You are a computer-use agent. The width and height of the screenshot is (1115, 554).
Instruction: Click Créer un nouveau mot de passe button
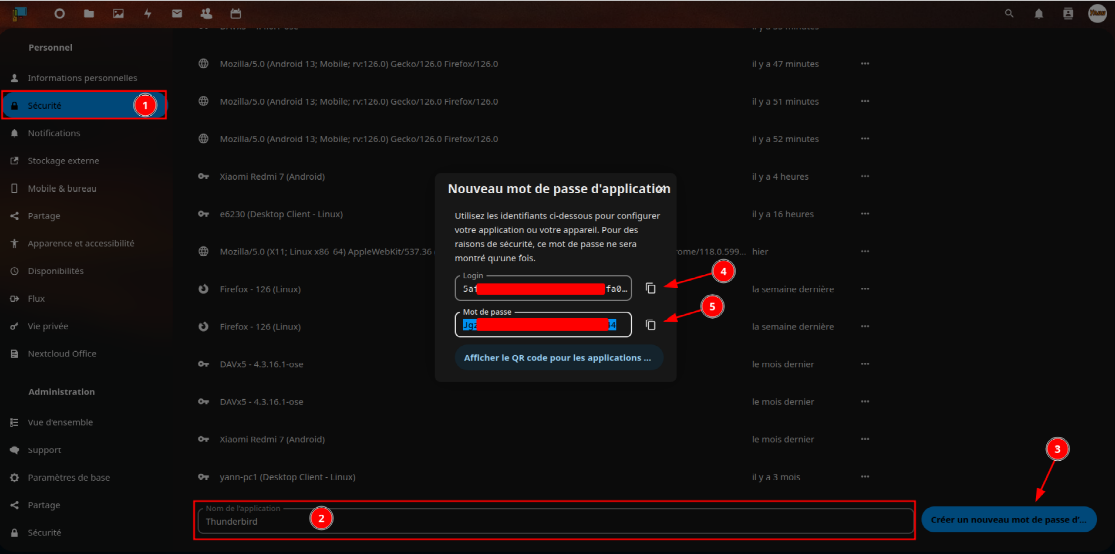coord(1008,519)
